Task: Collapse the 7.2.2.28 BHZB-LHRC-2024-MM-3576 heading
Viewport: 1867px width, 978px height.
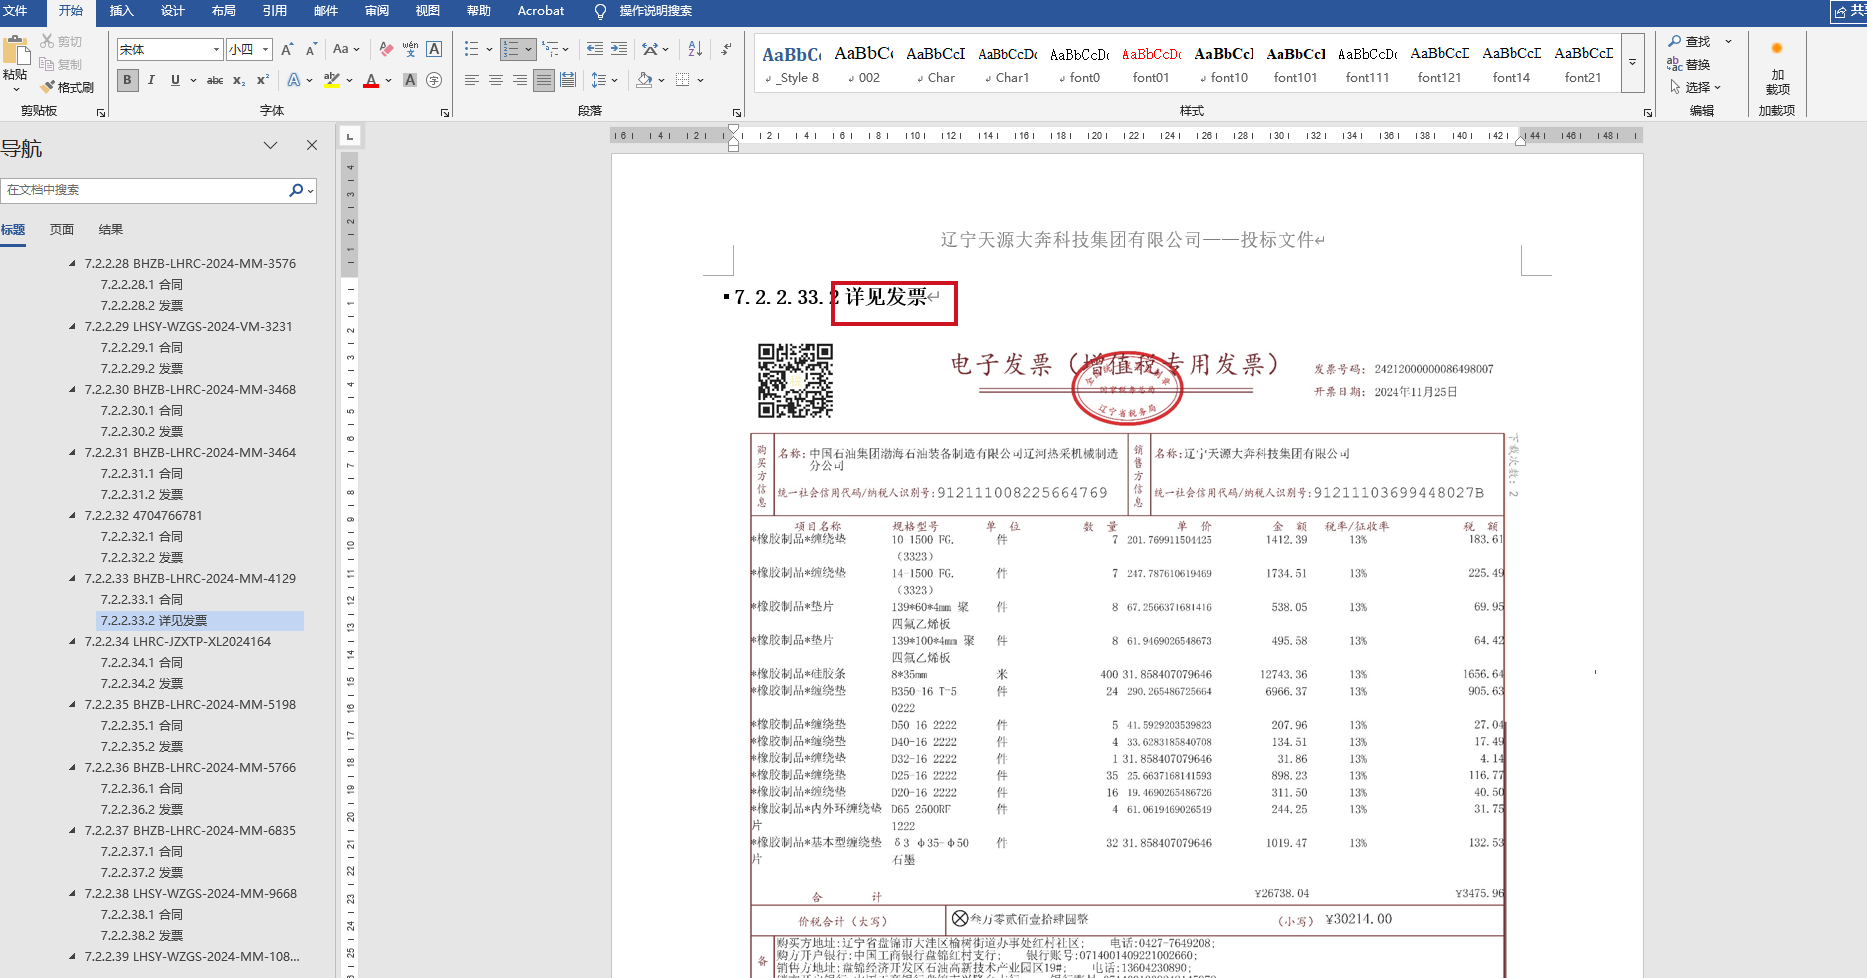Action: 72,263
